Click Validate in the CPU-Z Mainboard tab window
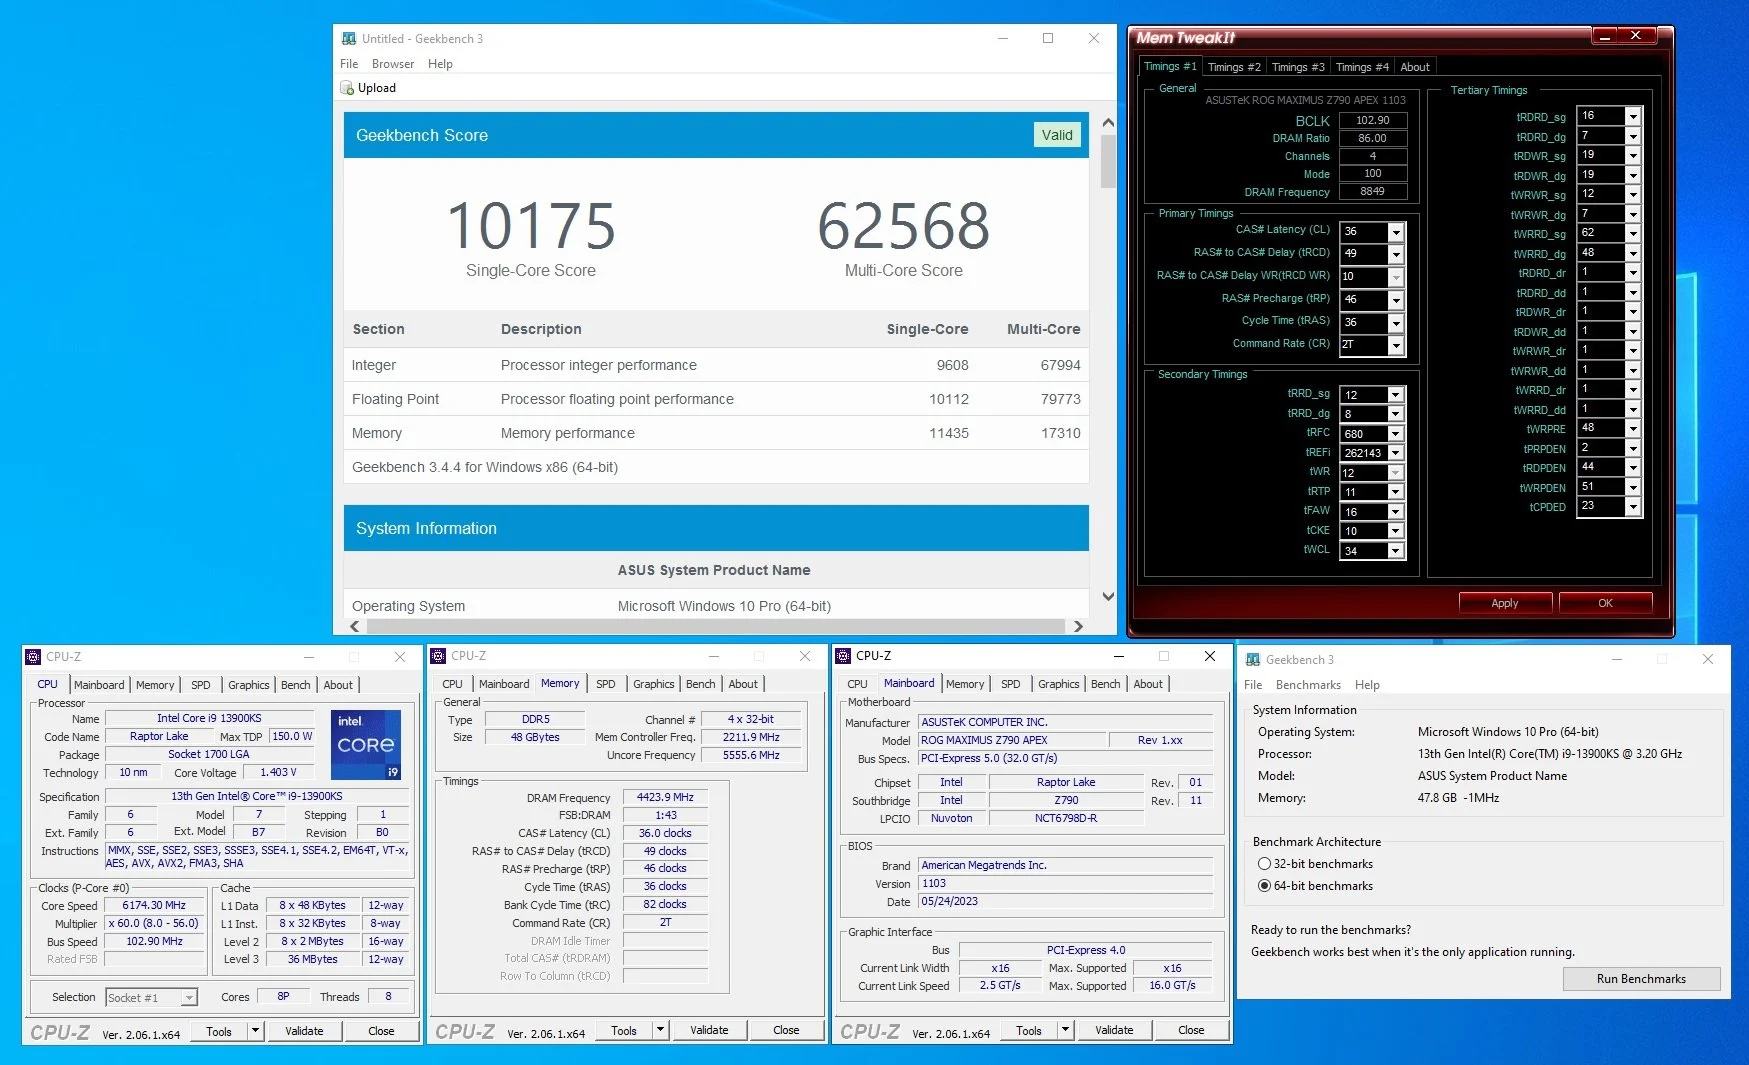This screenshot has height=1065, width=1749. (x=1114, y=1030)
